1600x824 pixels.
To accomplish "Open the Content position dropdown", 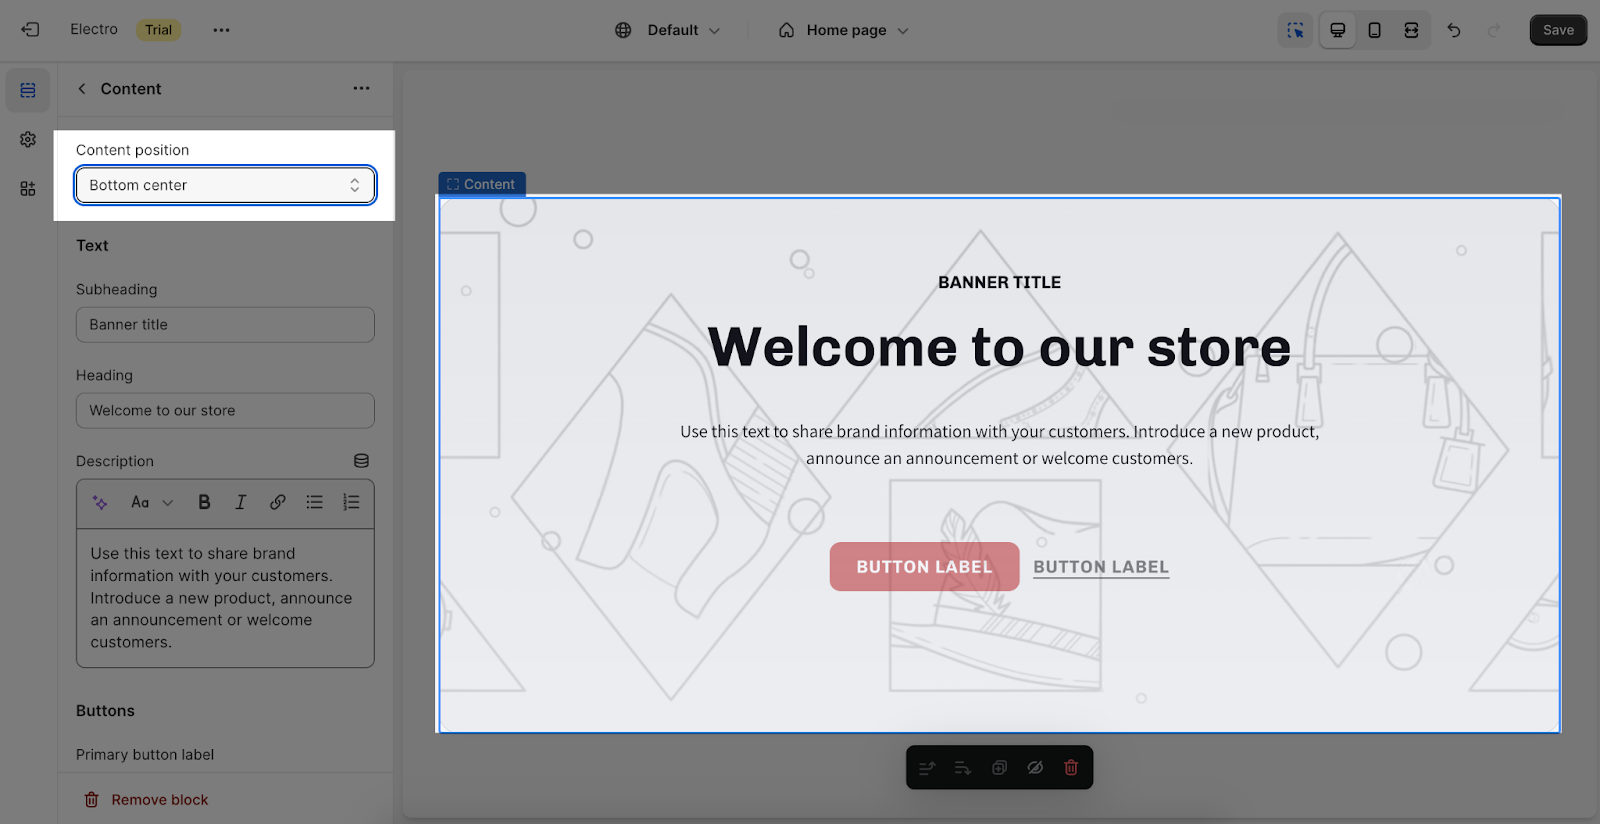I will (x=225, y=185).
